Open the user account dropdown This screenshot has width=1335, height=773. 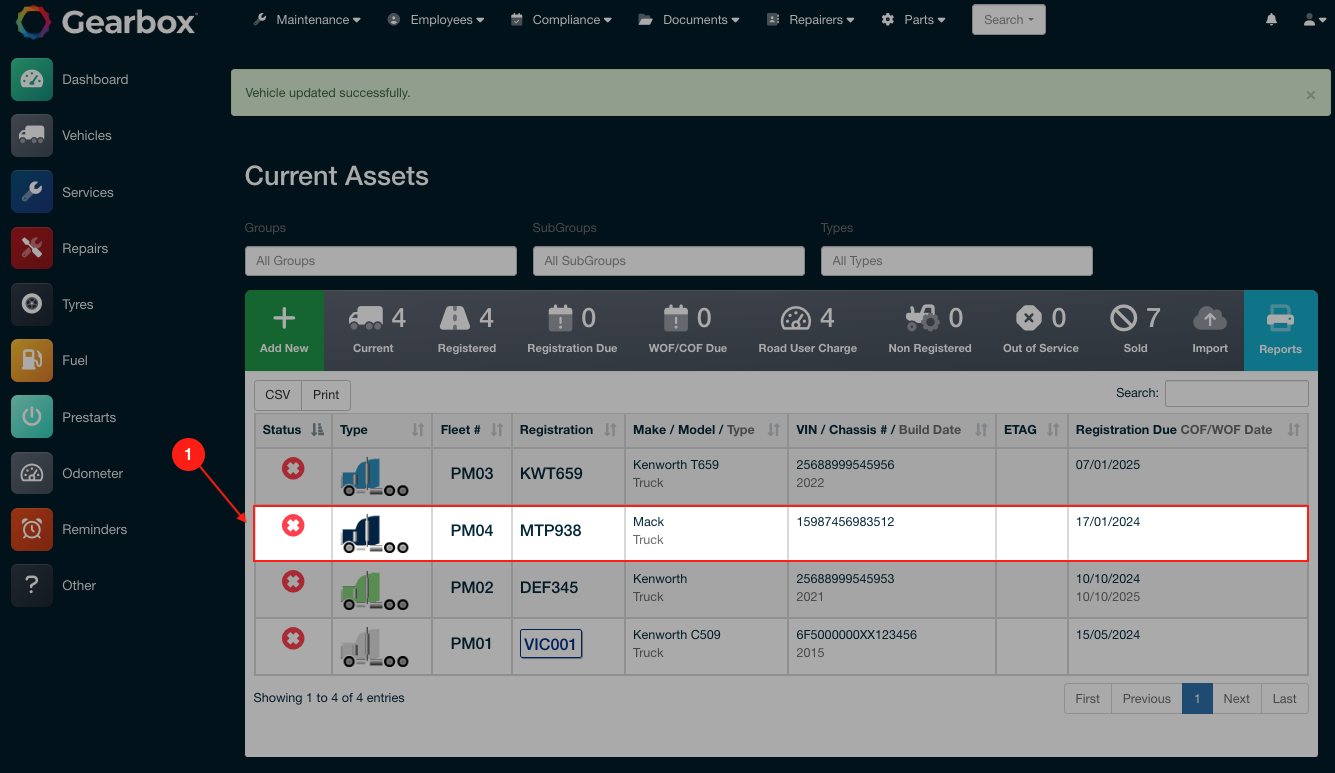[x=1314, y=20]
